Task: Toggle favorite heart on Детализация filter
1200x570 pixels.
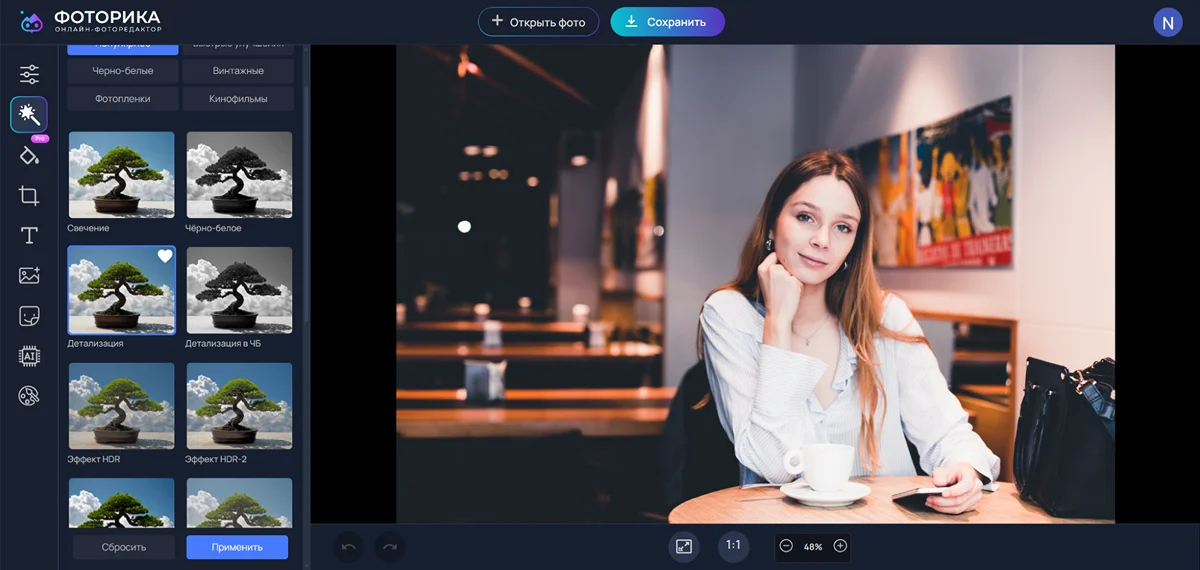Action: click(x=165, y=257)
